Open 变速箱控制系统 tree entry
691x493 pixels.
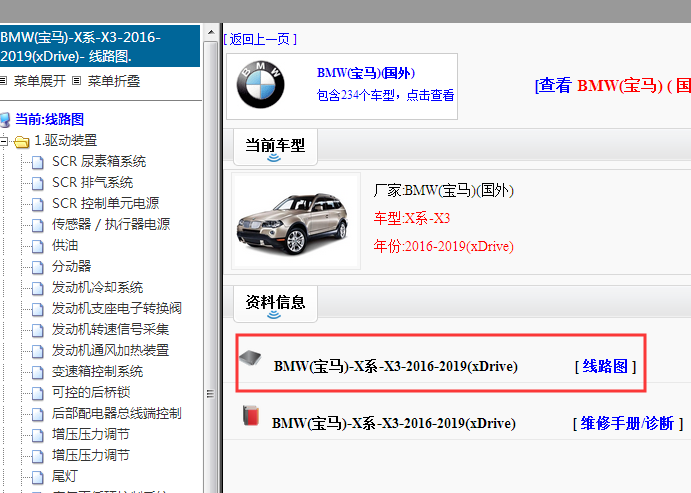pos(97,372)
